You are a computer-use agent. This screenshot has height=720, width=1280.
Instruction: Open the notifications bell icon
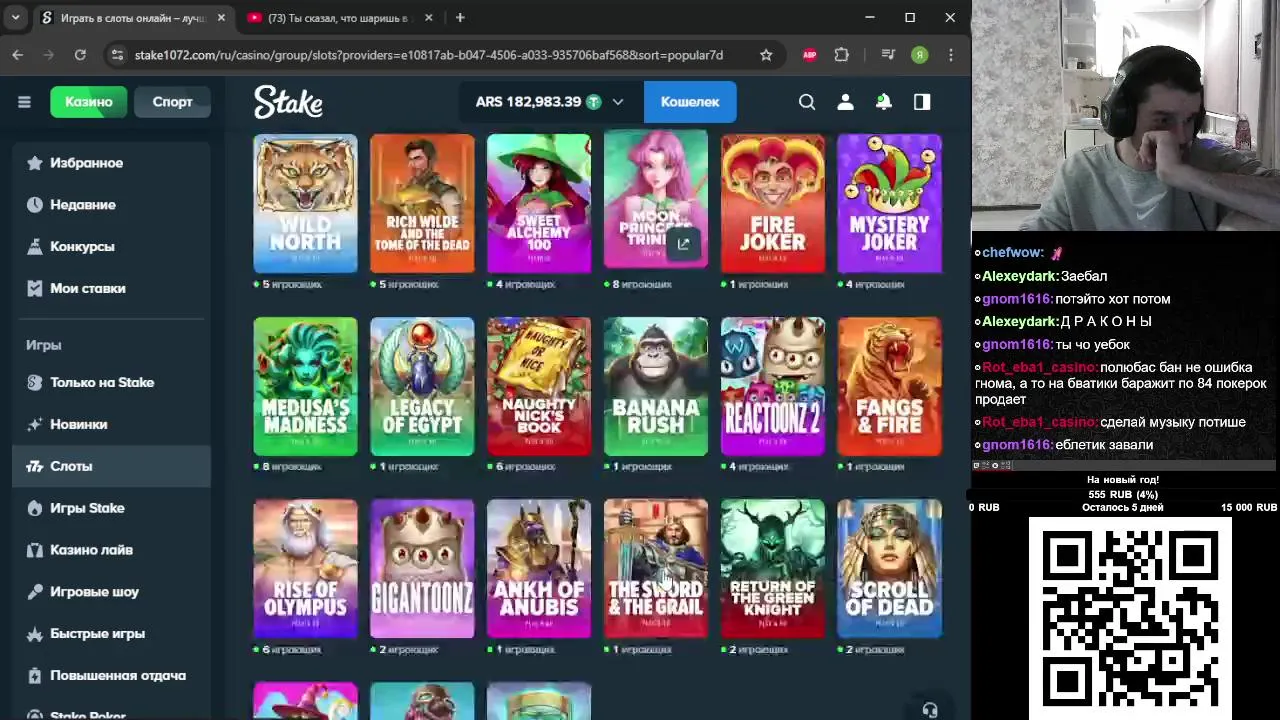(x=884, y=102)
